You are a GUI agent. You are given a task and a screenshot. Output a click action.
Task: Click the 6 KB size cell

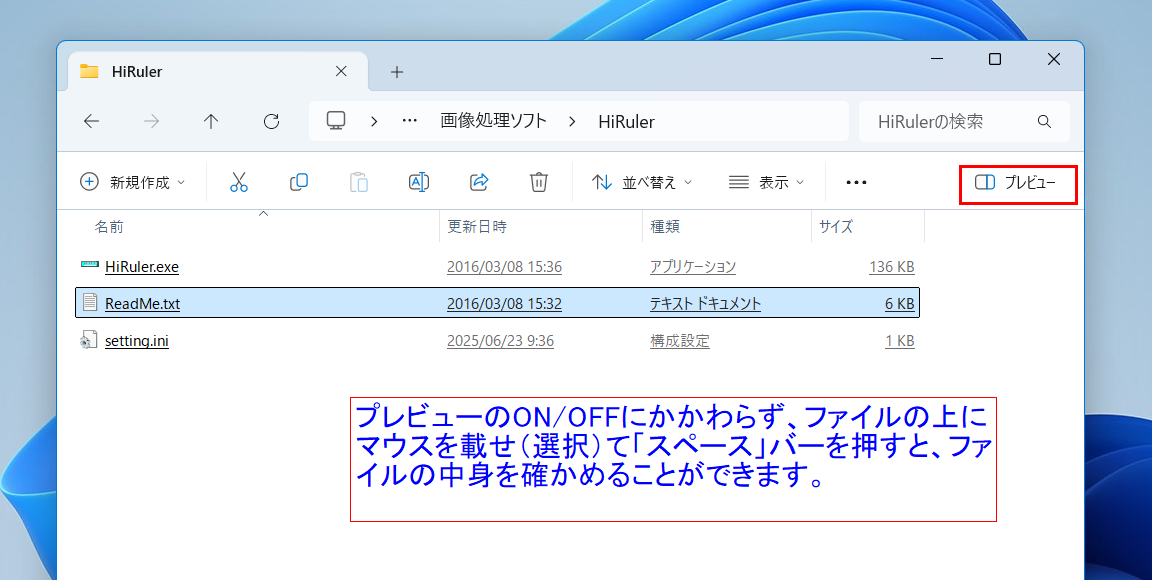[900, 304]
